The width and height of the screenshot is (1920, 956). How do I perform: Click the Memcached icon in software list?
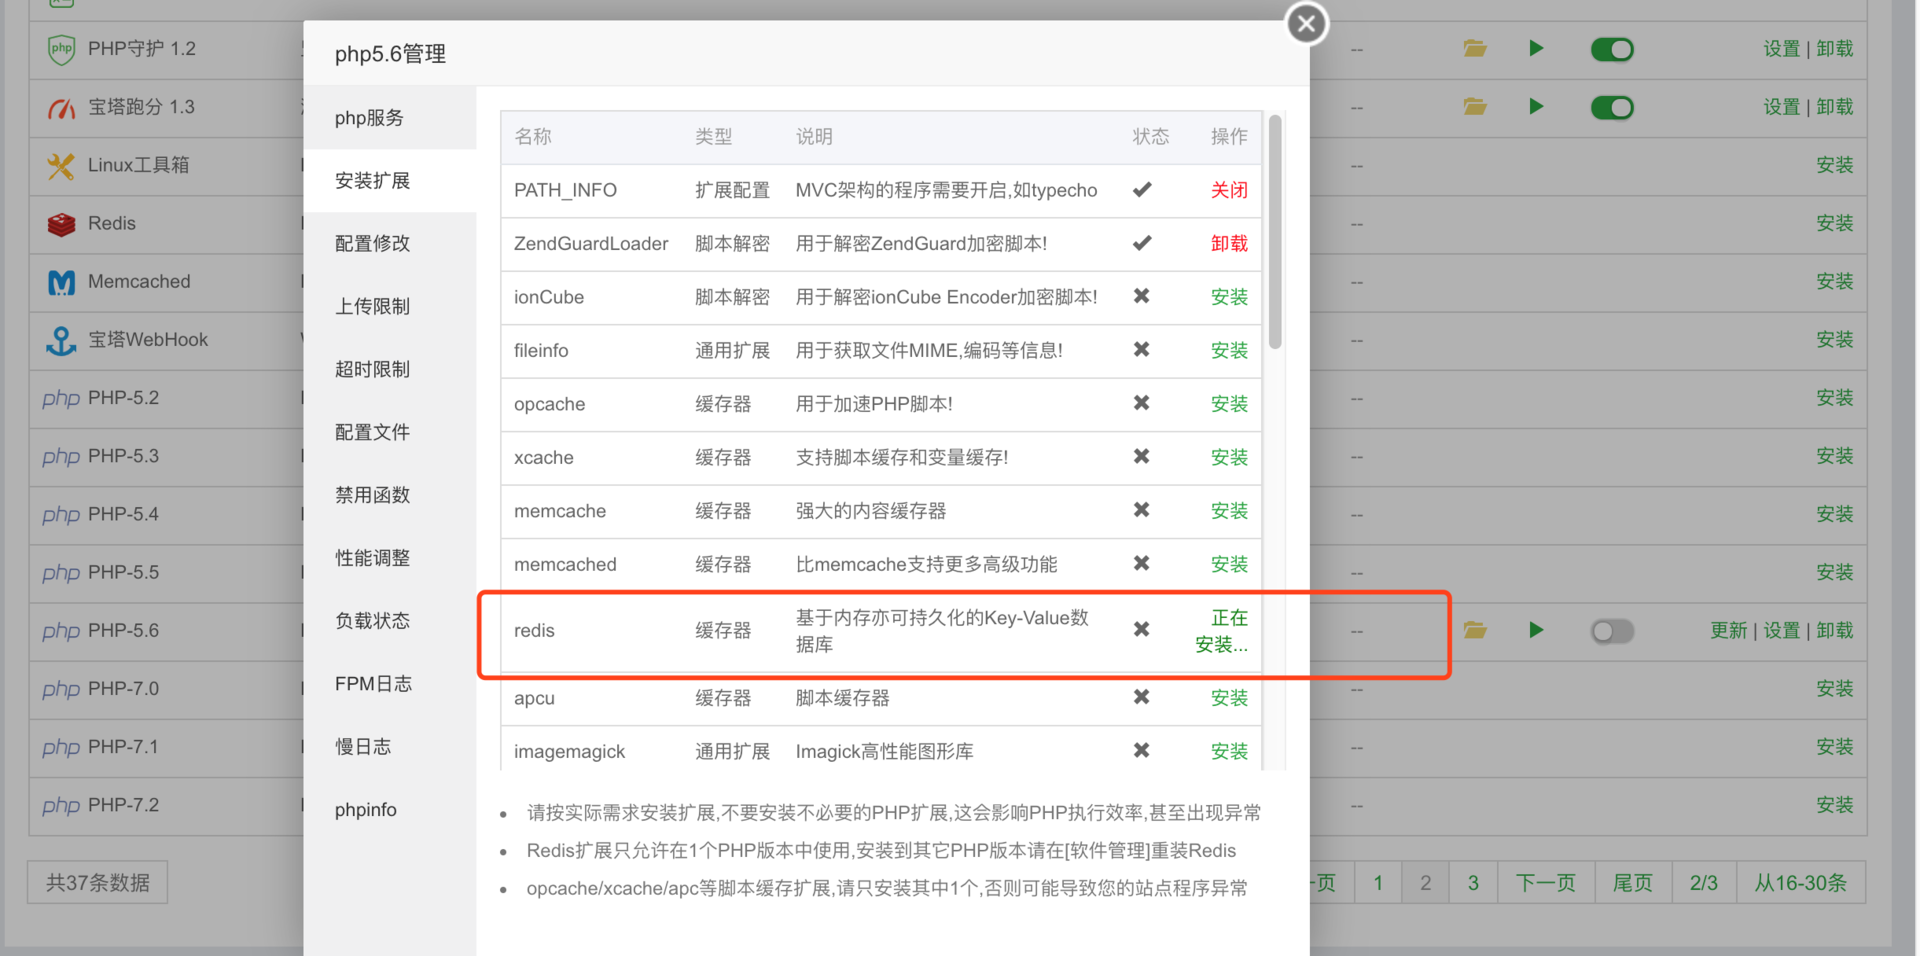pyautogui.click(x=60, y=282)
